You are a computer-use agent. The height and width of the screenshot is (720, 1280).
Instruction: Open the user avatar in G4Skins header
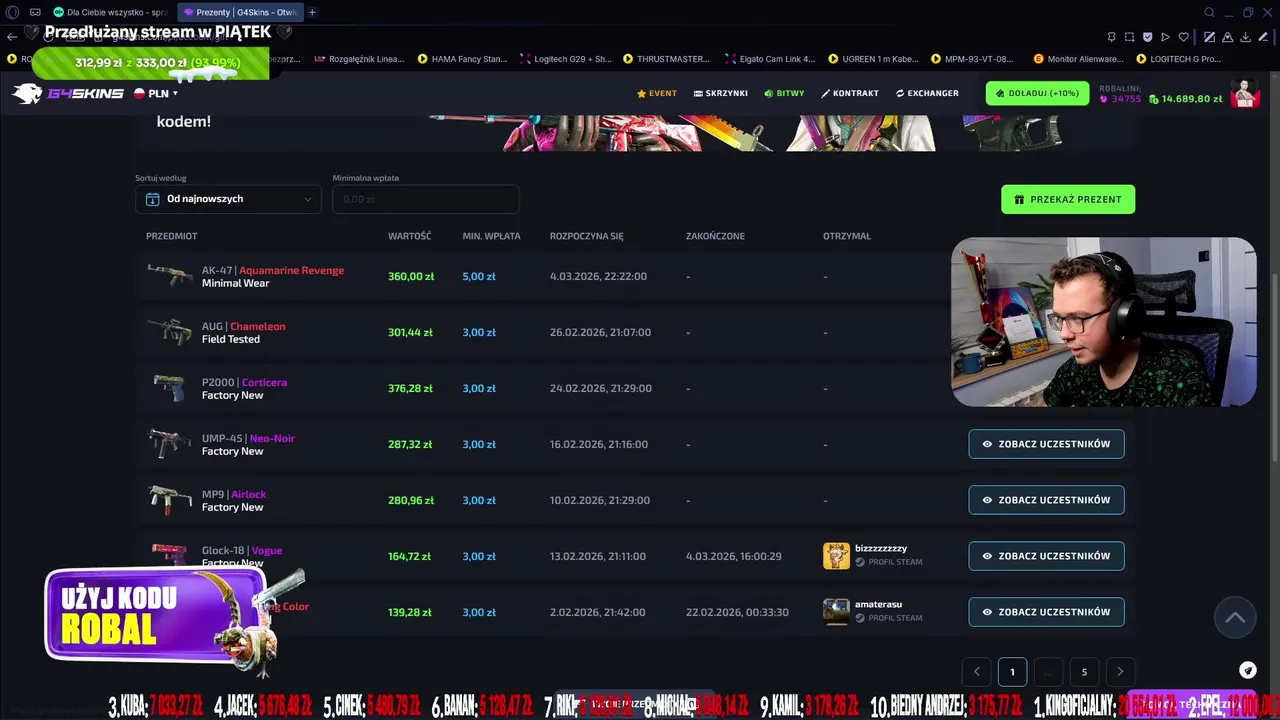click(1245, 93)
